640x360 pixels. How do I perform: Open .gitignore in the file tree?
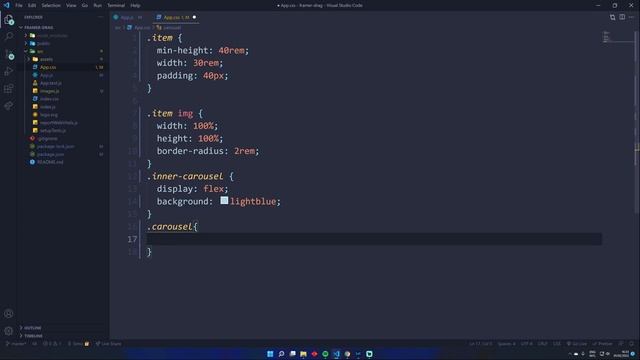coord(47,138)
